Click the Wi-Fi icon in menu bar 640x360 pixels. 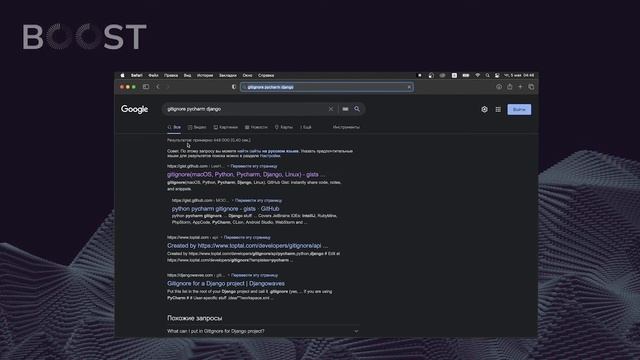477,76
